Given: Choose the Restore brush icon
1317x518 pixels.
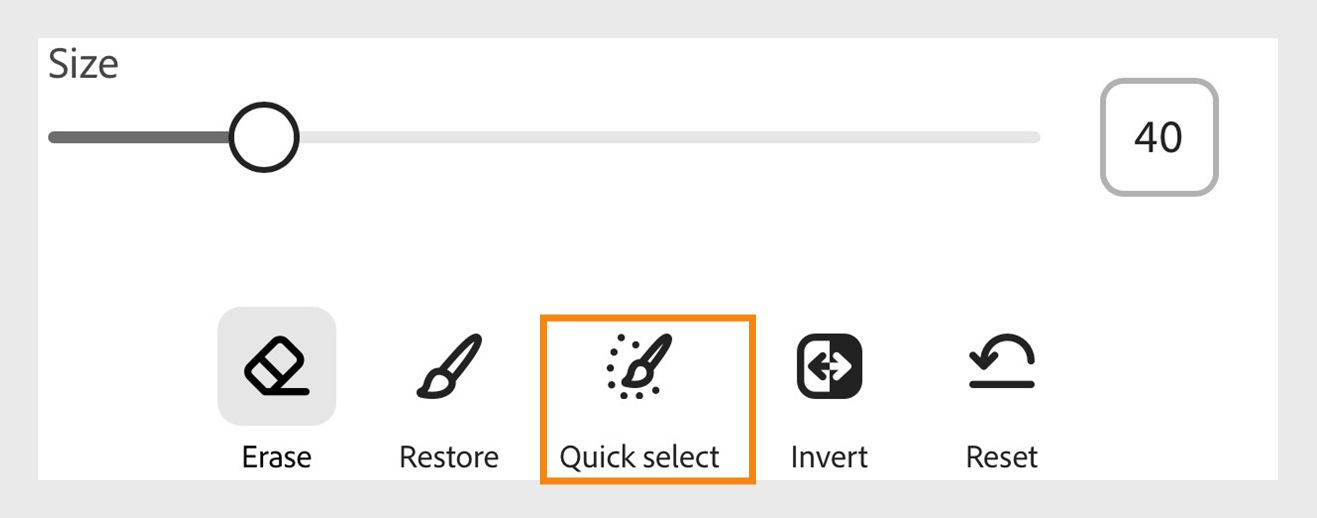Looking at the screenshot, I should click(x=448, y=366).
